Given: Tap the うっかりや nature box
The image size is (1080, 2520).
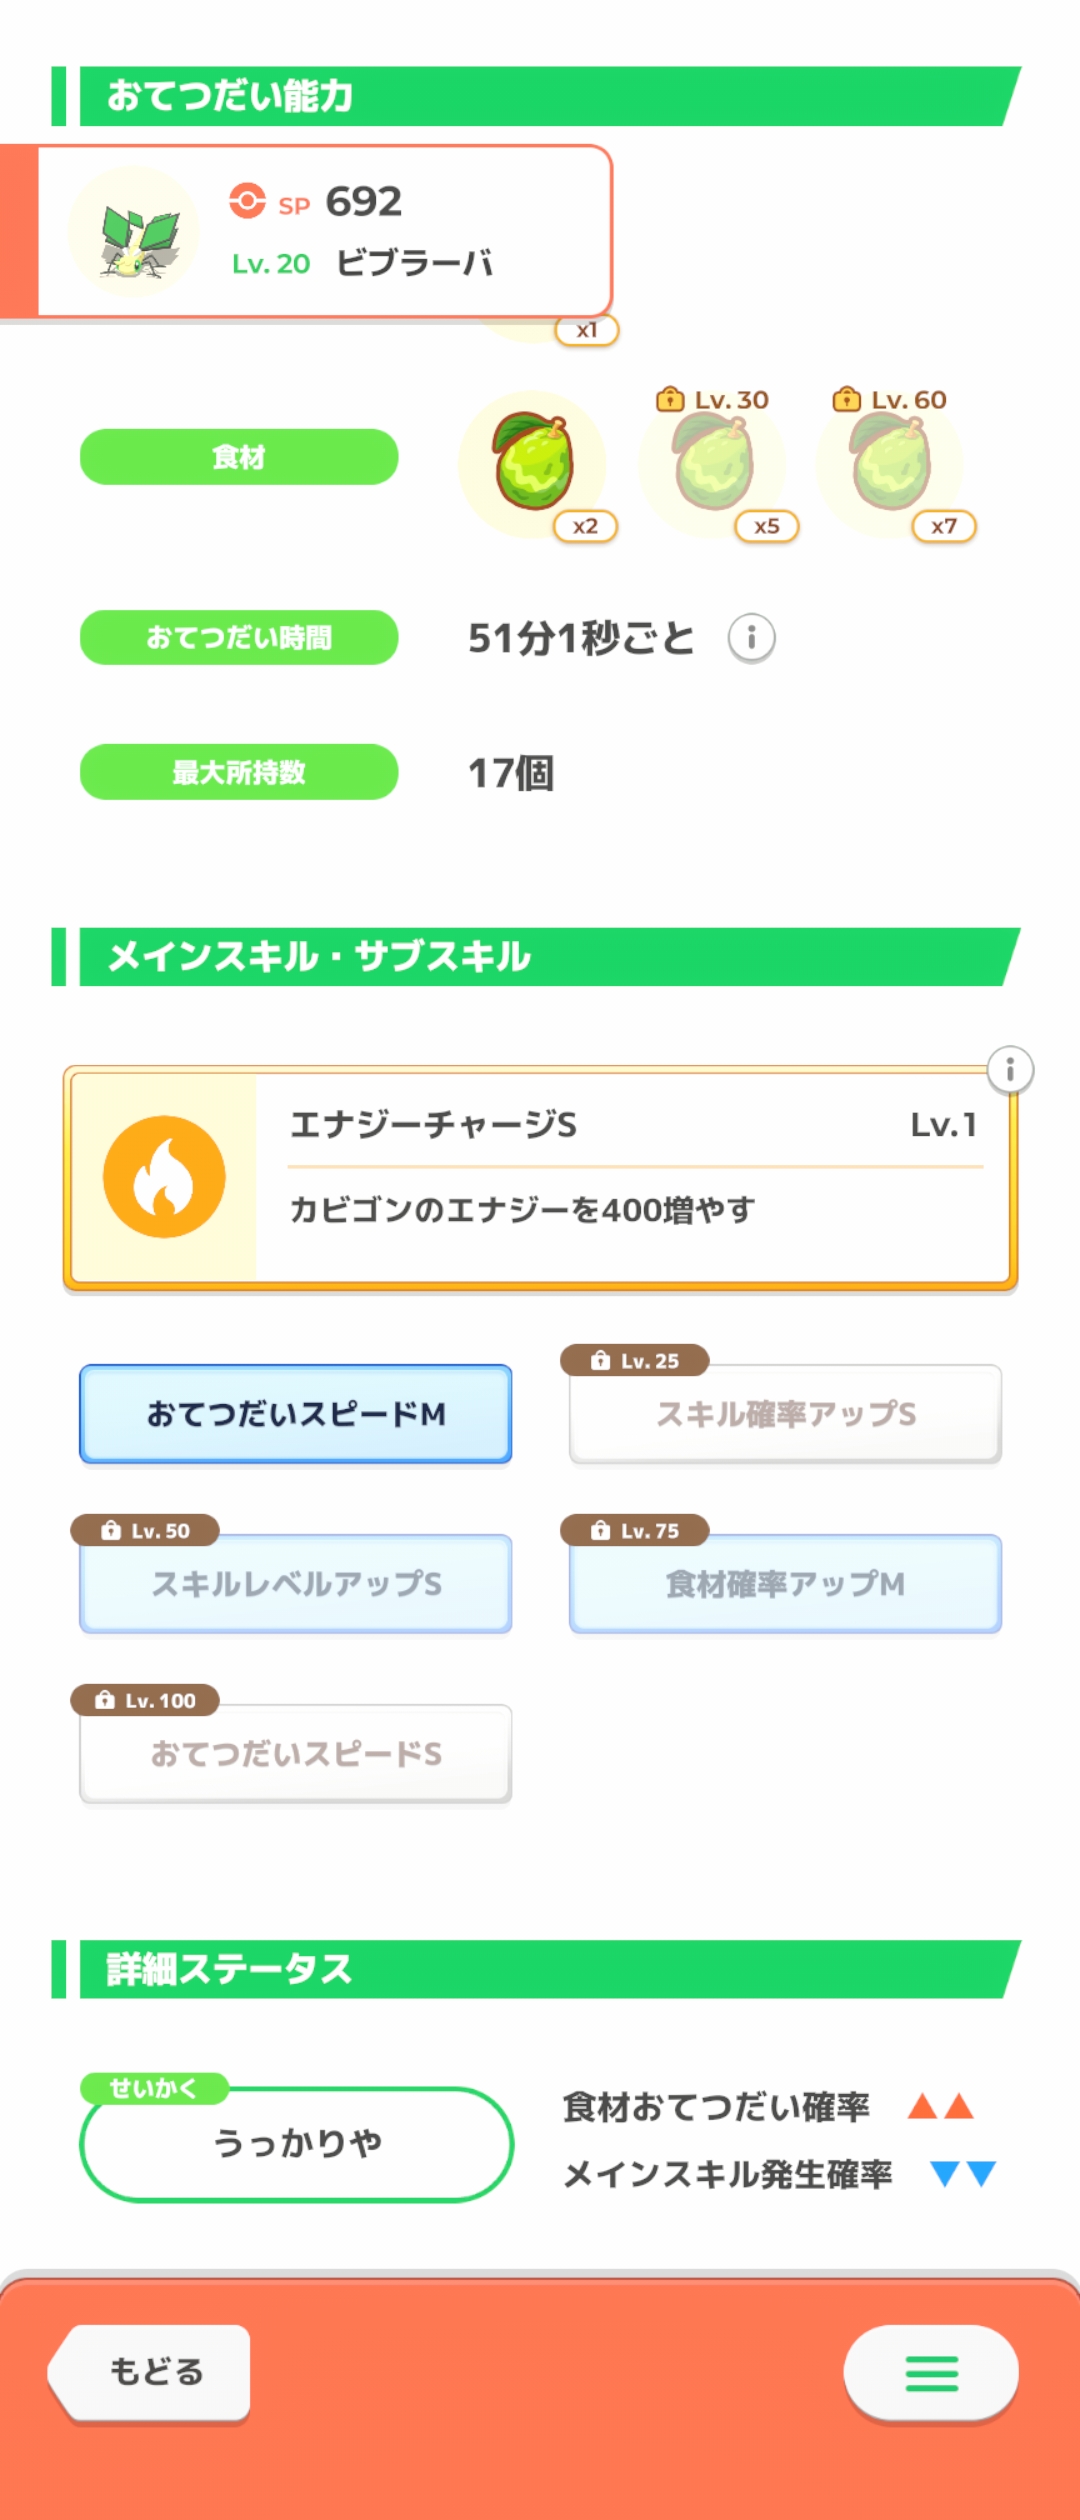Looking at the screenshot, I should (x=297, y=2143).
